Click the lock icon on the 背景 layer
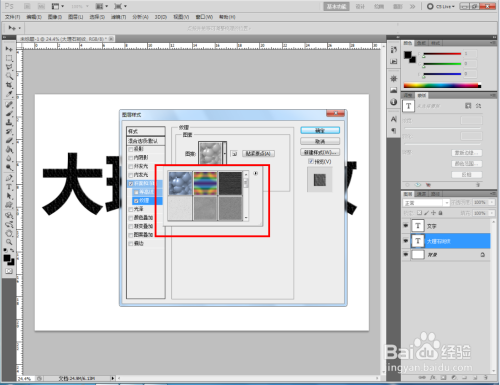The height and width of the screenshot is (385, 500). pos(482,255)
